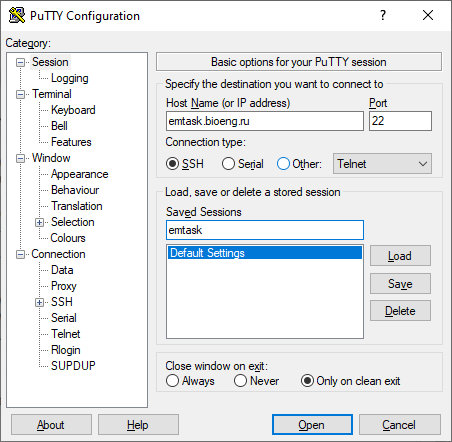Expand the SSH tree node
The width and height of the screenshot is (452, 442).
39,302
